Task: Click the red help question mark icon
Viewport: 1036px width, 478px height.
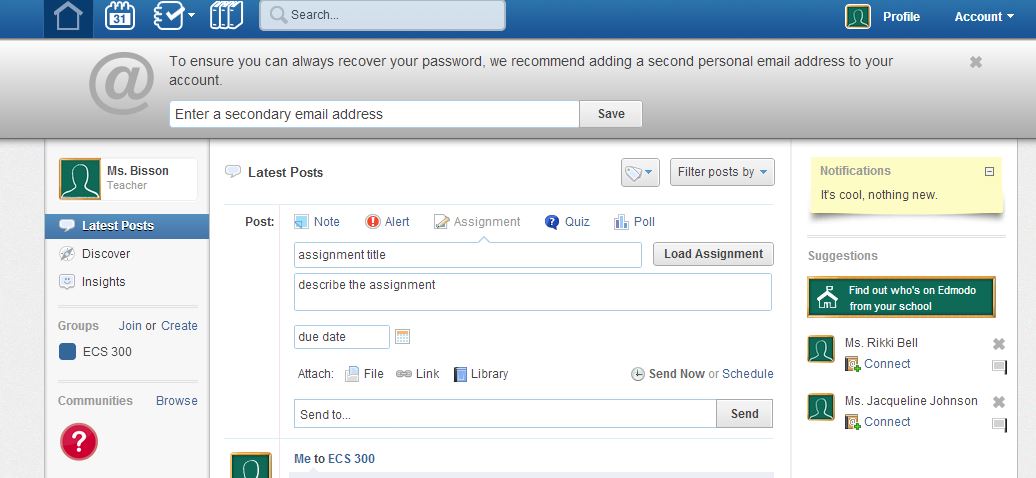Action: pos(79,441)
